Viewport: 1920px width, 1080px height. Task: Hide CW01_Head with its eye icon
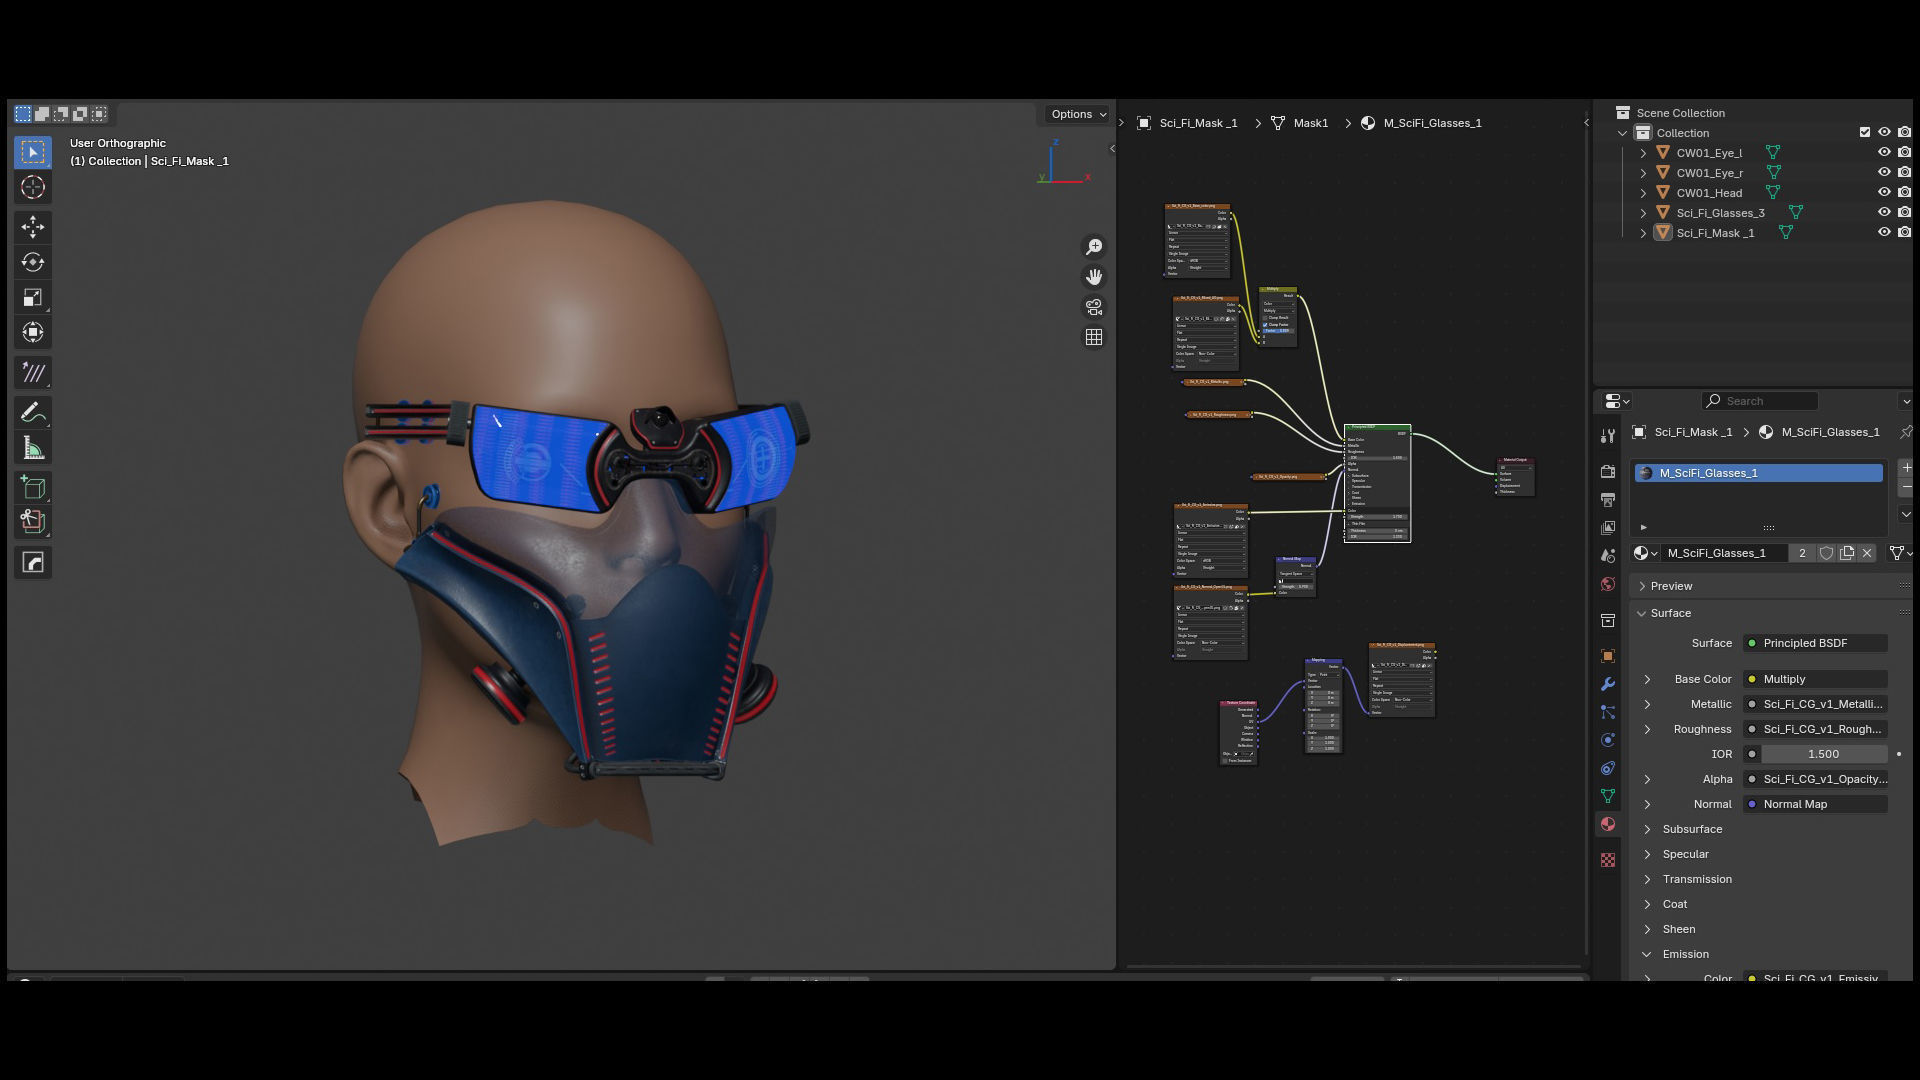pos(1884,192)
